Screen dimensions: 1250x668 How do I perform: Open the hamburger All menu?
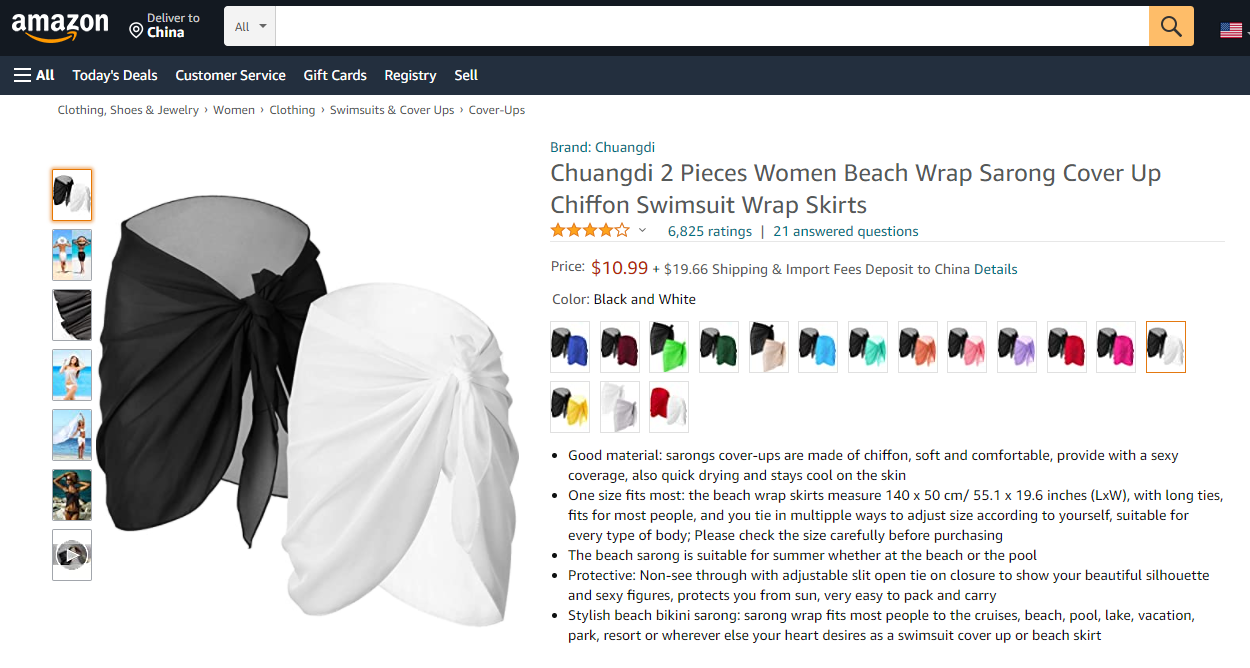point(34,75)
